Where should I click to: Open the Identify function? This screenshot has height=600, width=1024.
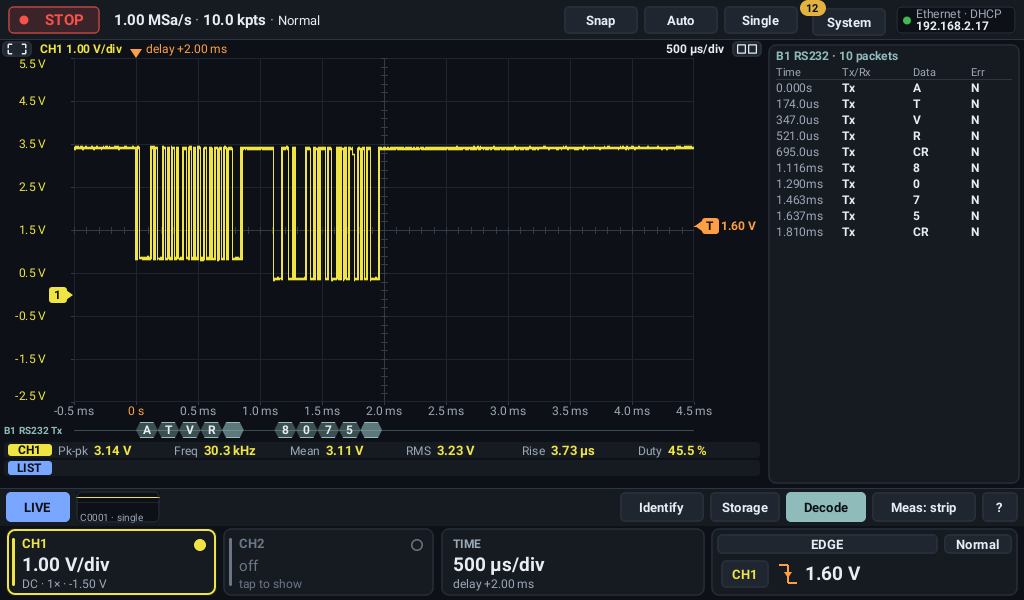point(661,507)
